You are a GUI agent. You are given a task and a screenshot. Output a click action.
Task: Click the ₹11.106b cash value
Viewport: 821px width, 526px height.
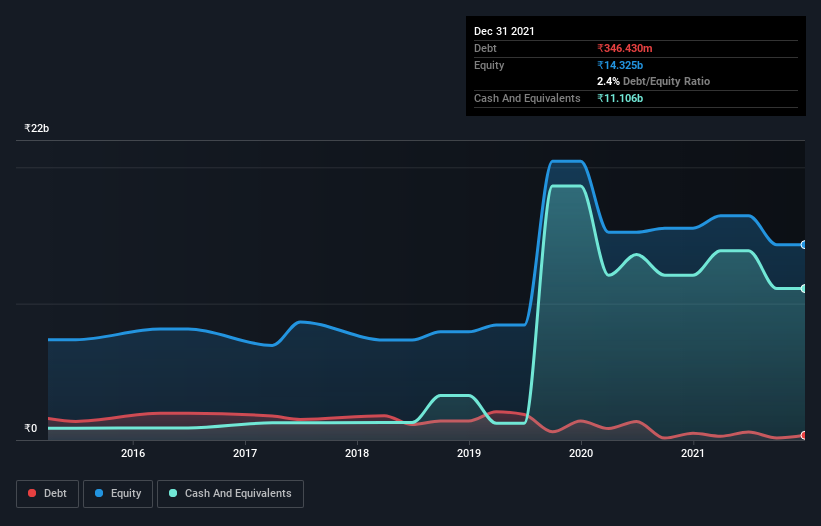pyautogui.click(x=620, y=98)
